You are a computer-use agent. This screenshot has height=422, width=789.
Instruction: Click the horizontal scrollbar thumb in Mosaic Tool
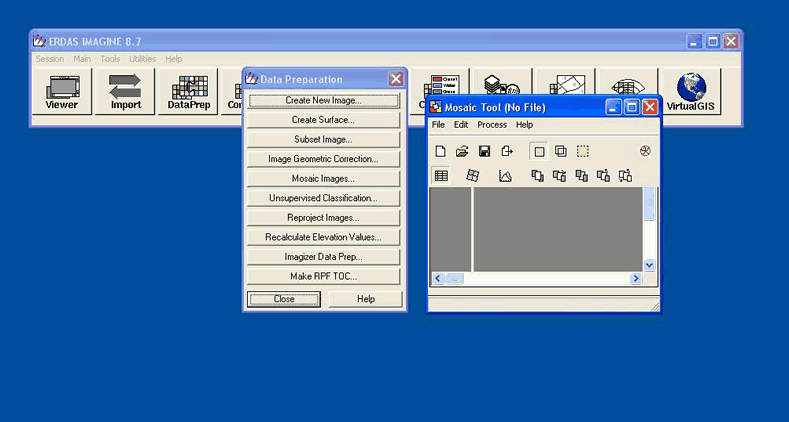point(454,278)
